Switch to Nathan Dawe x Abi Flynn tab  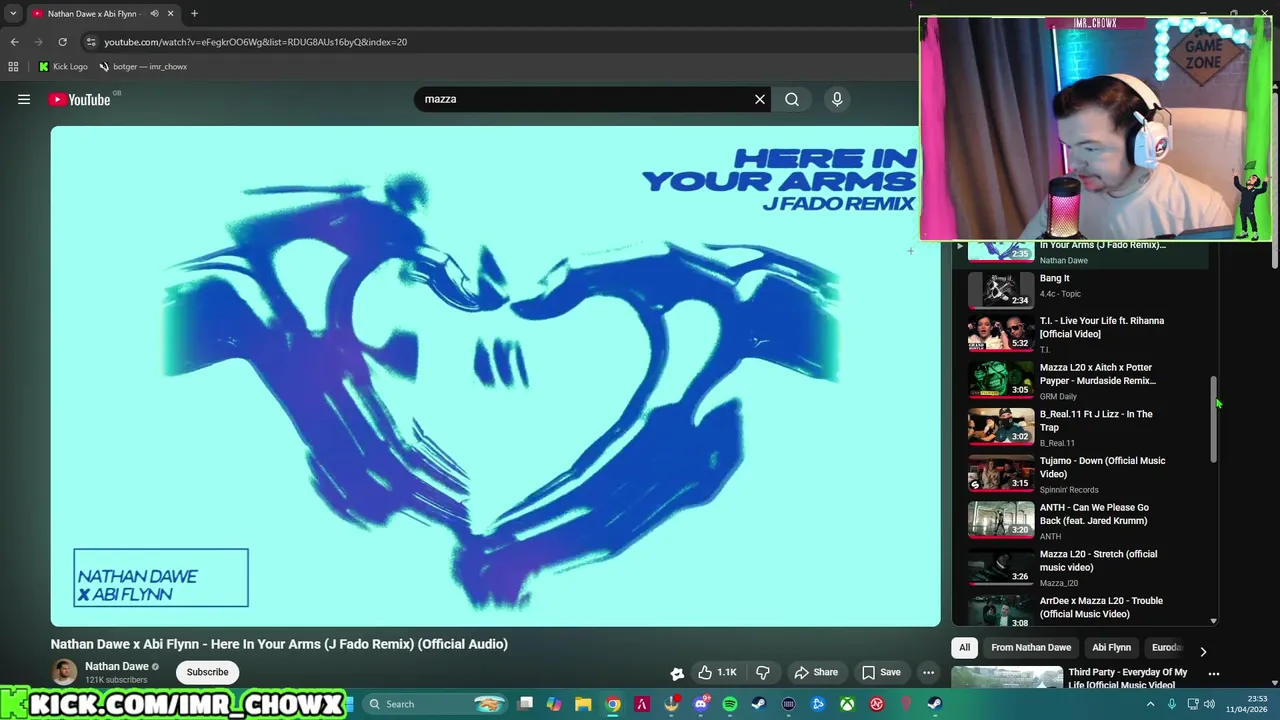tap(92, 13)
